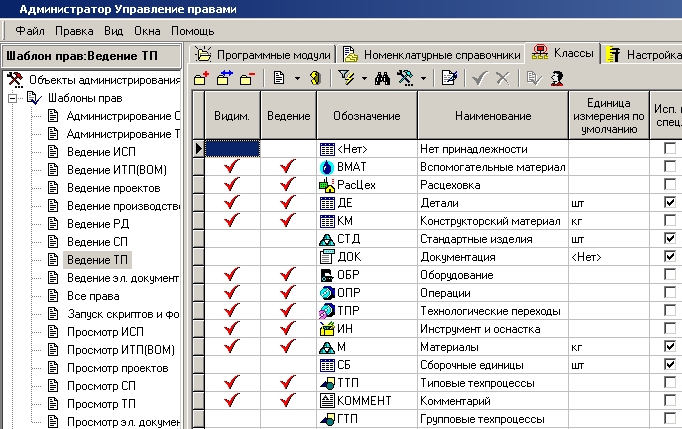Click the move folder icon with blue arrows

click(225, 78)
